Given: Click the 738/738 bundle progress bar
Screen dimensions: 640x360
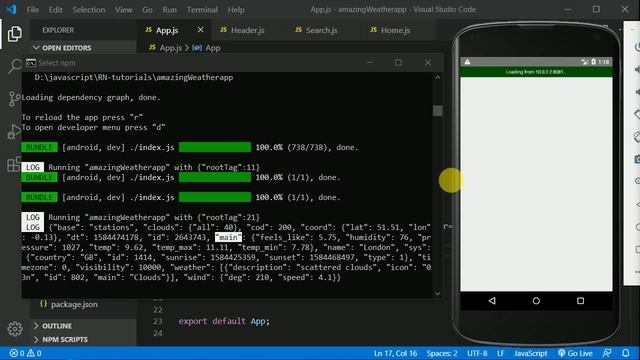Looking at the screenshot, I should click(x=215, y=147).
